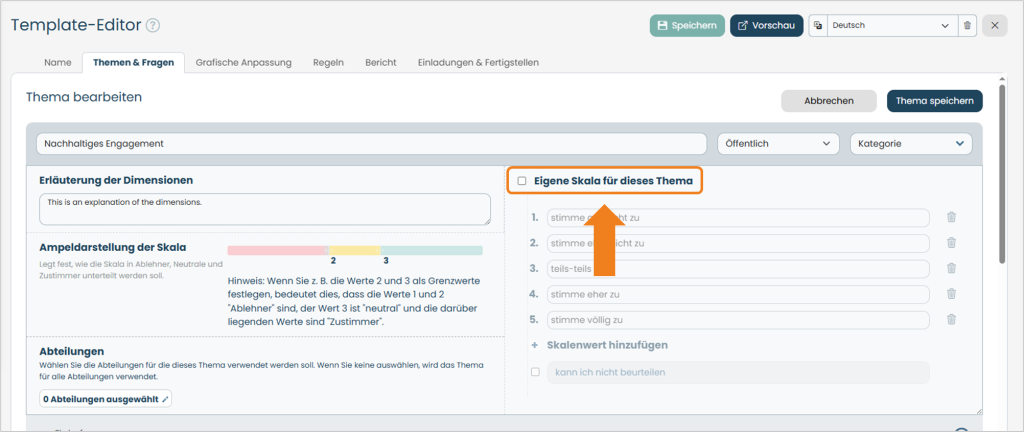Viewport: 1024px width, 432px height.
Task: Open the Vorschau preview
Action: click(x=767, y=25)
